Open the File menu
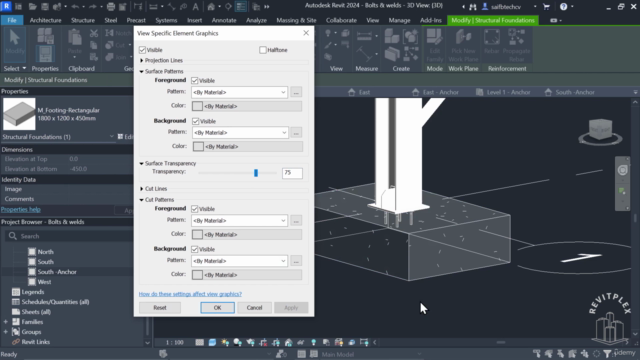The image size is (640, 360). pyautogui.click(x=12, y=20)
